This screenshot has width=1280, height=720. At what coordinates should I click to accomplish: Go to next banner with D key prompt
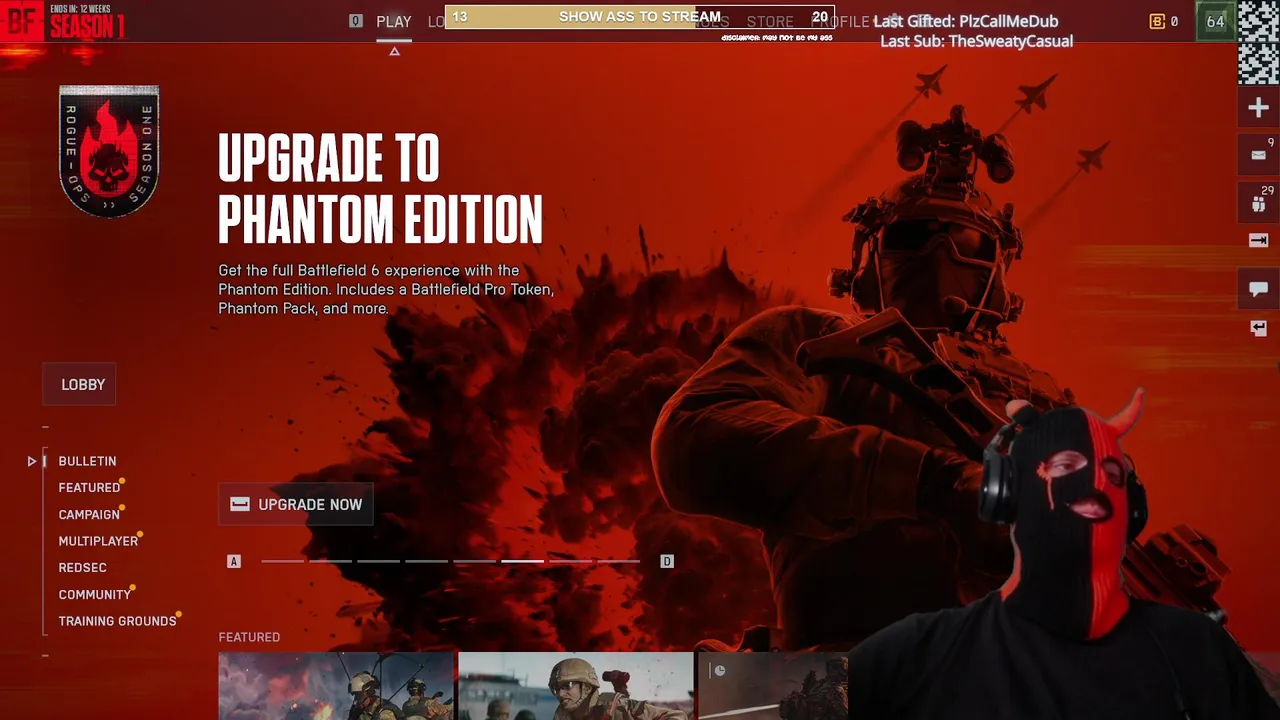[x=667, y=562]
